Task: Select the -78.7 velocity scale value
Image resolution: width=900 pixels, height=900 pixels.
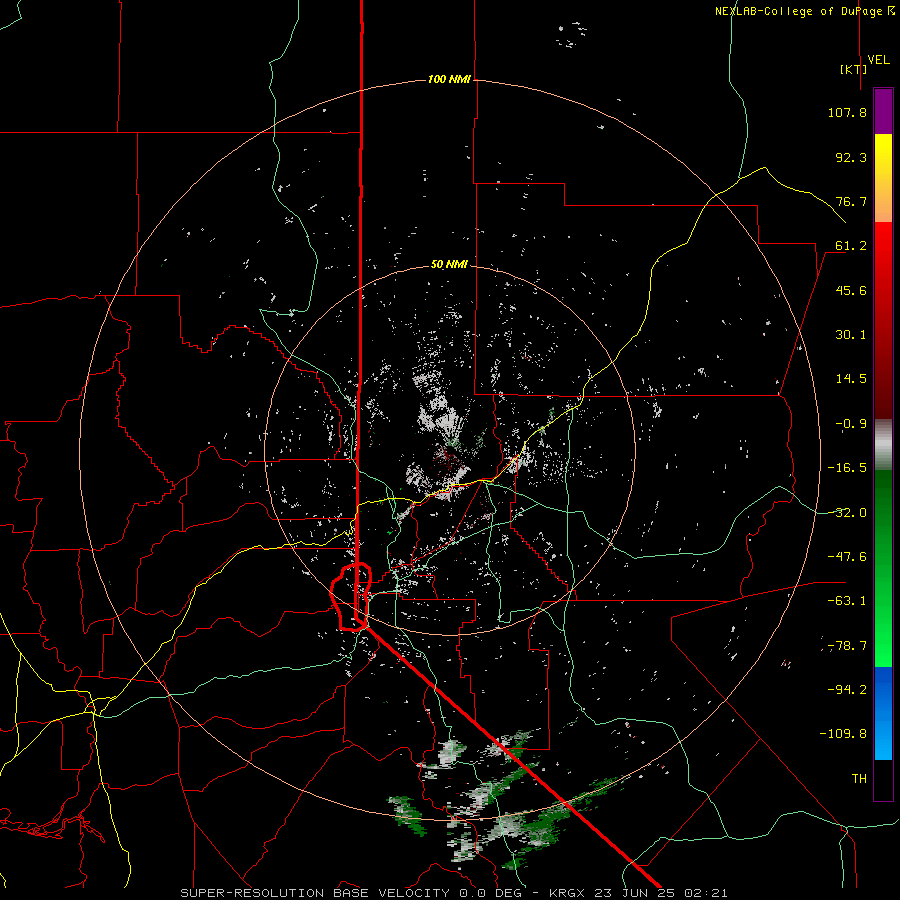Action: click(x=847, y=646)
